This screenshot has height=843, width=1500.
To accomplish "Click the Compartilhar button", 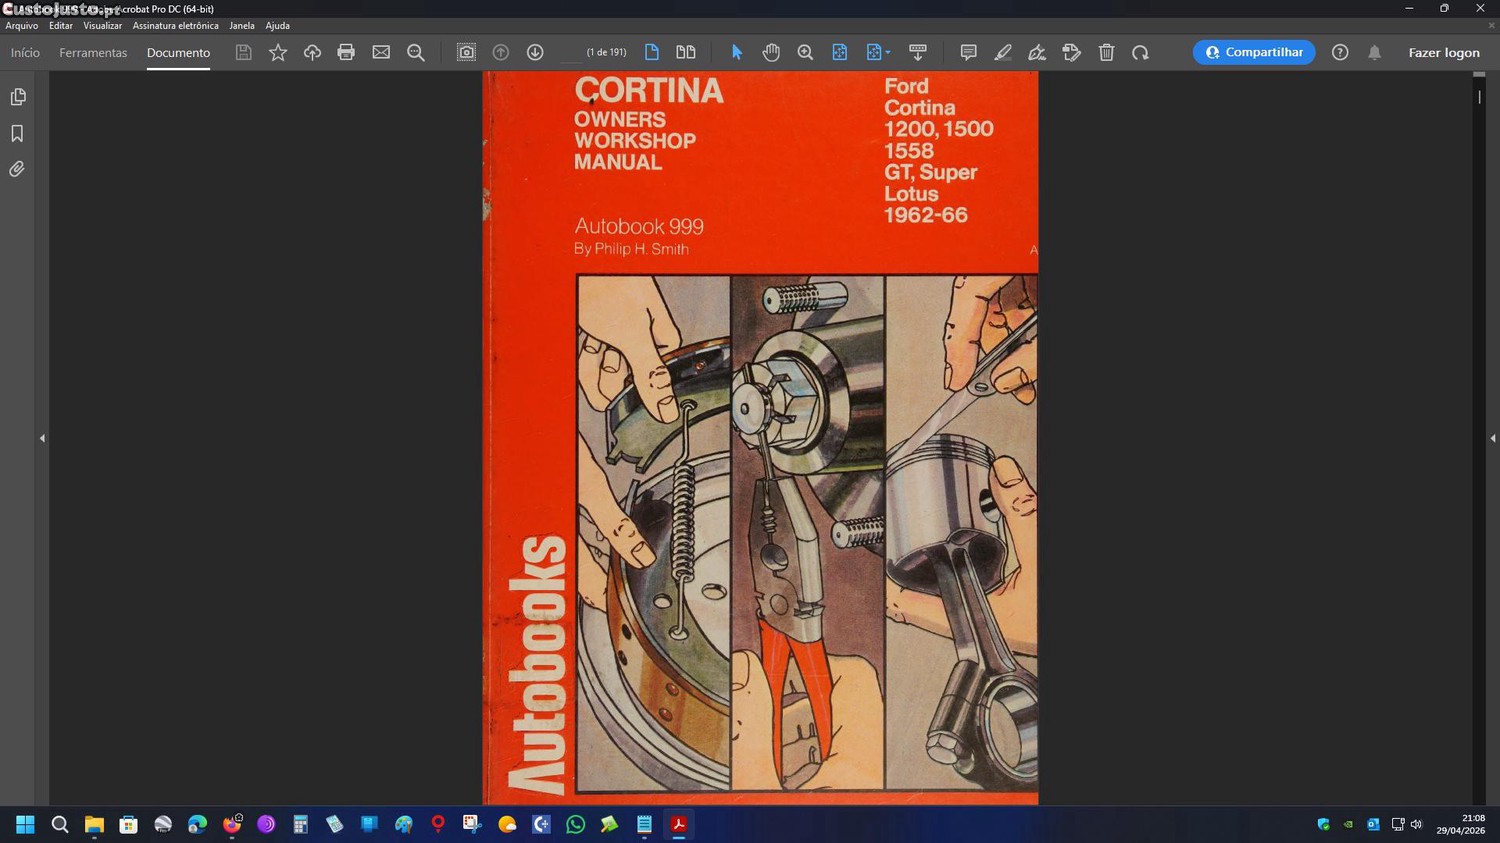I will [x=1253, y=52].
